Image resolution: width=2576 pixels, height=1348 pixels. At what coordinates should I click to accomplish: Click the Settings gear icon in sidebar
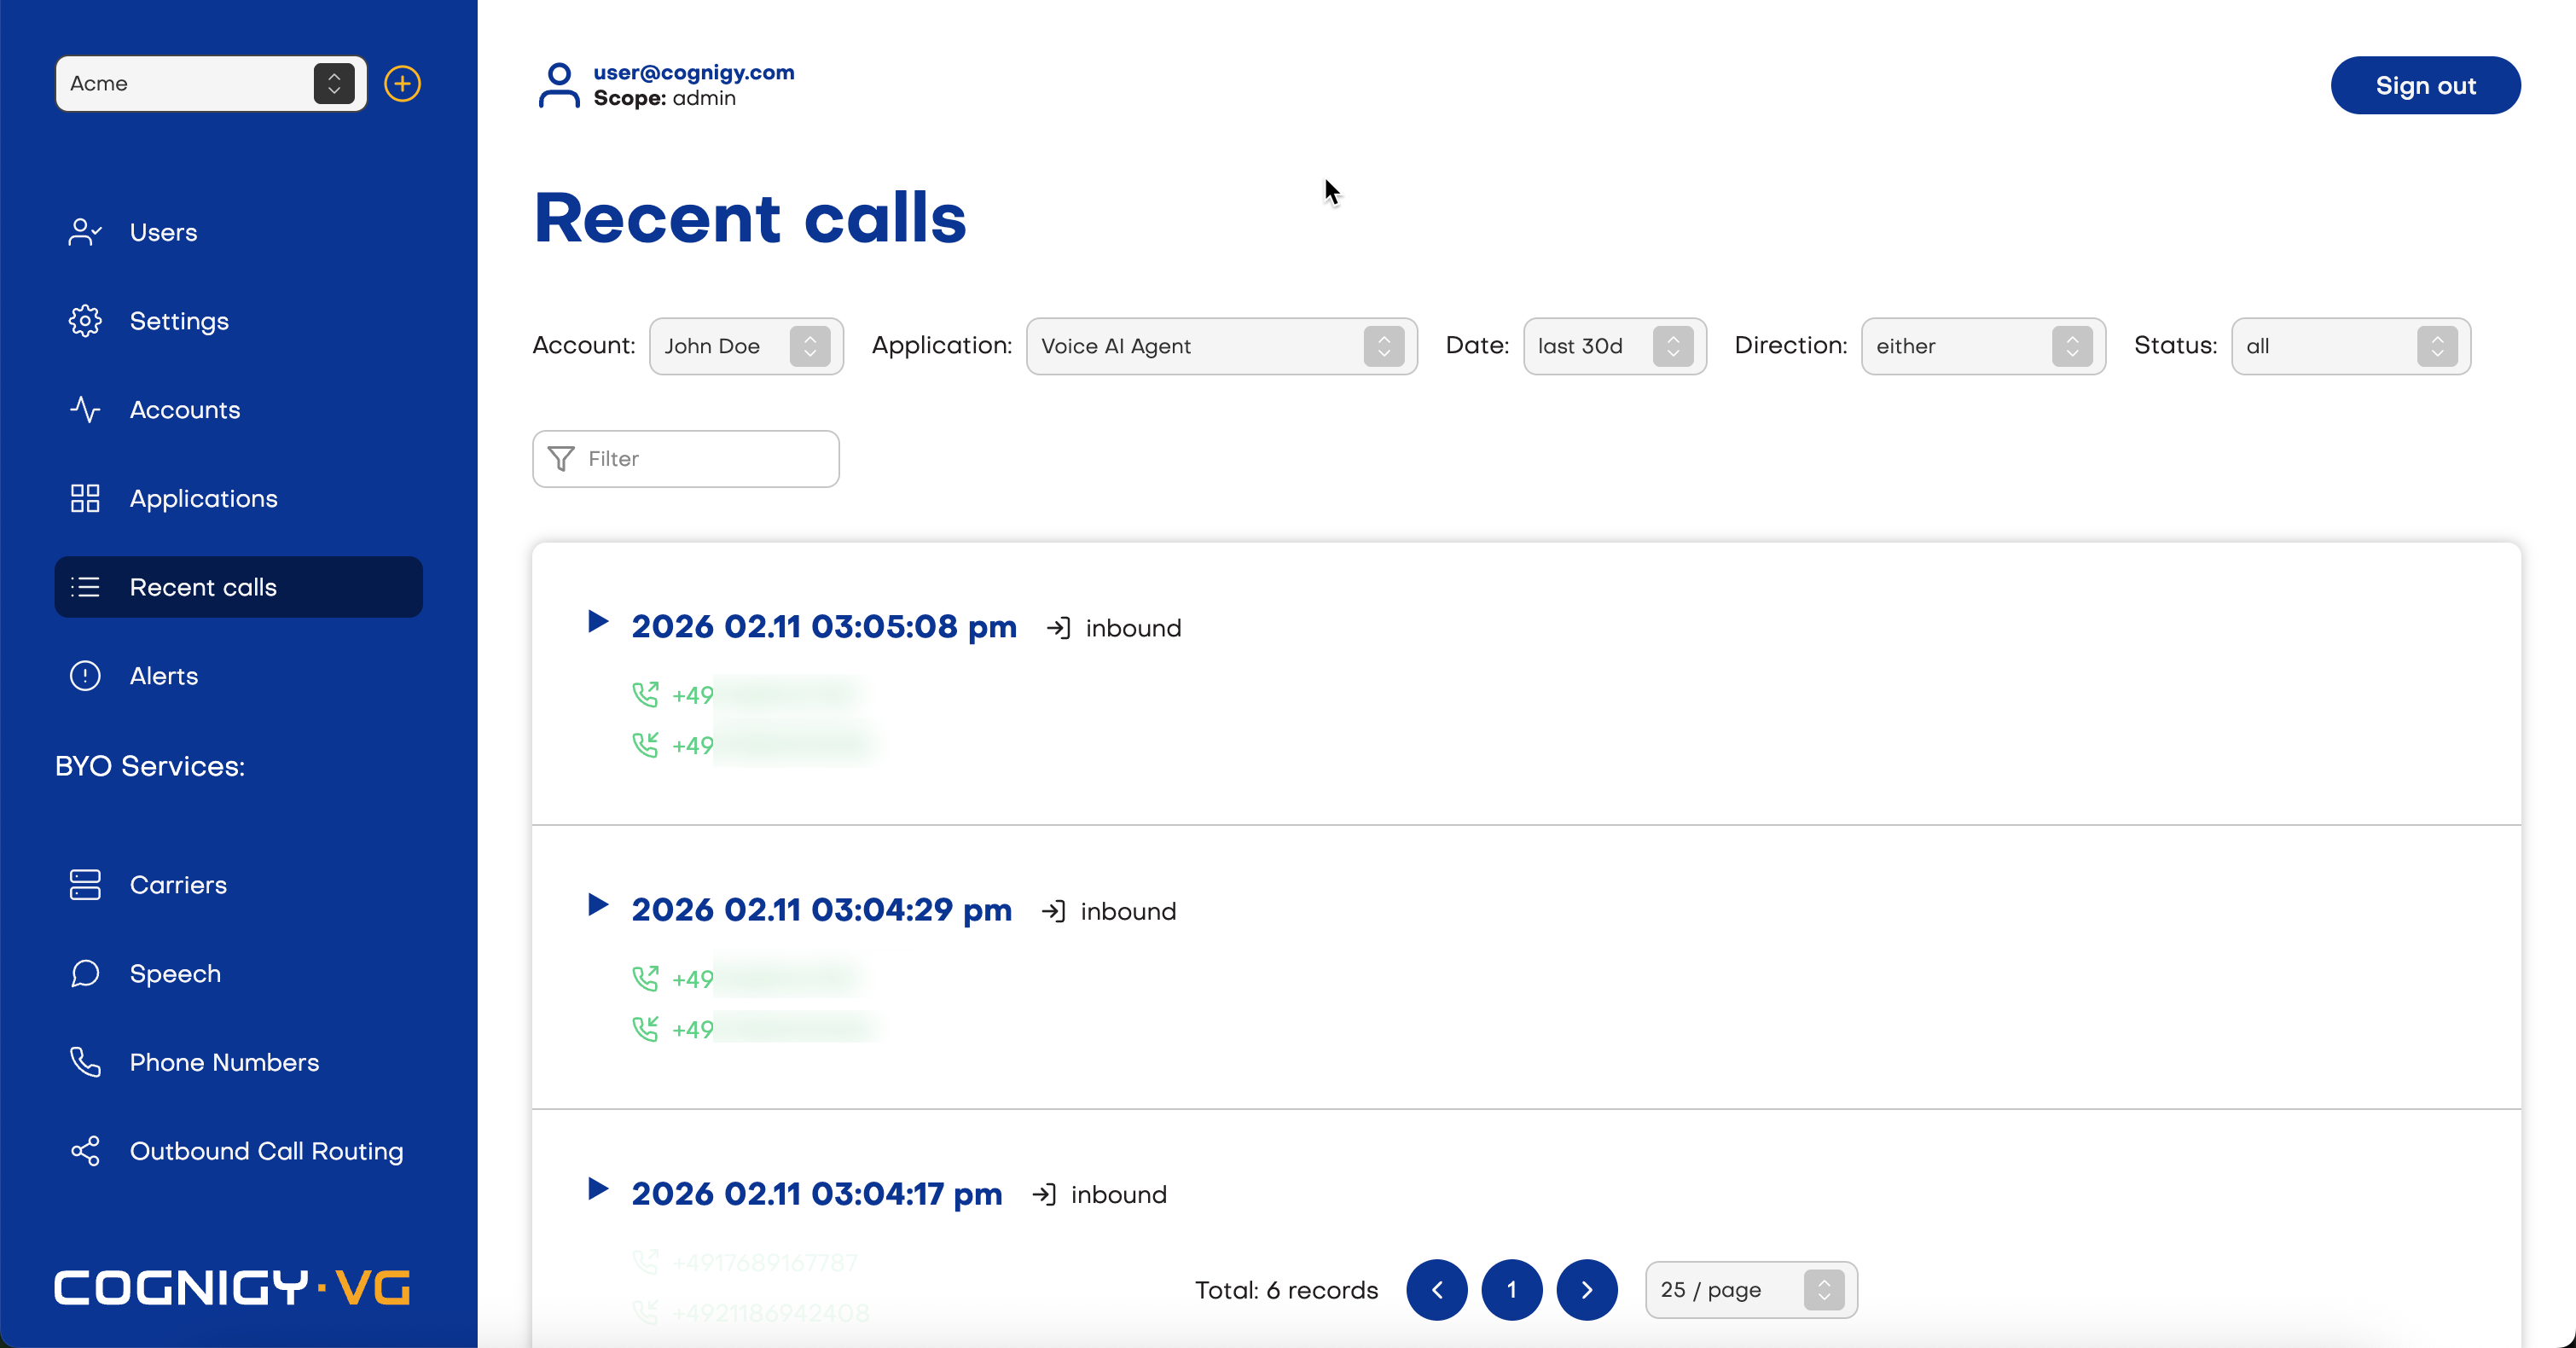coord(85,321)
